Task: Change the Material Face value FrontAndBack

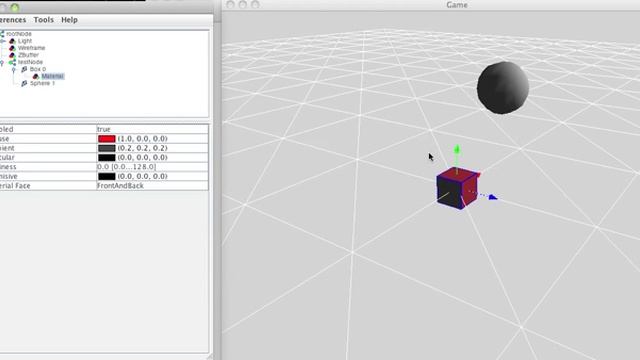Action: click(x=120, y=186)
